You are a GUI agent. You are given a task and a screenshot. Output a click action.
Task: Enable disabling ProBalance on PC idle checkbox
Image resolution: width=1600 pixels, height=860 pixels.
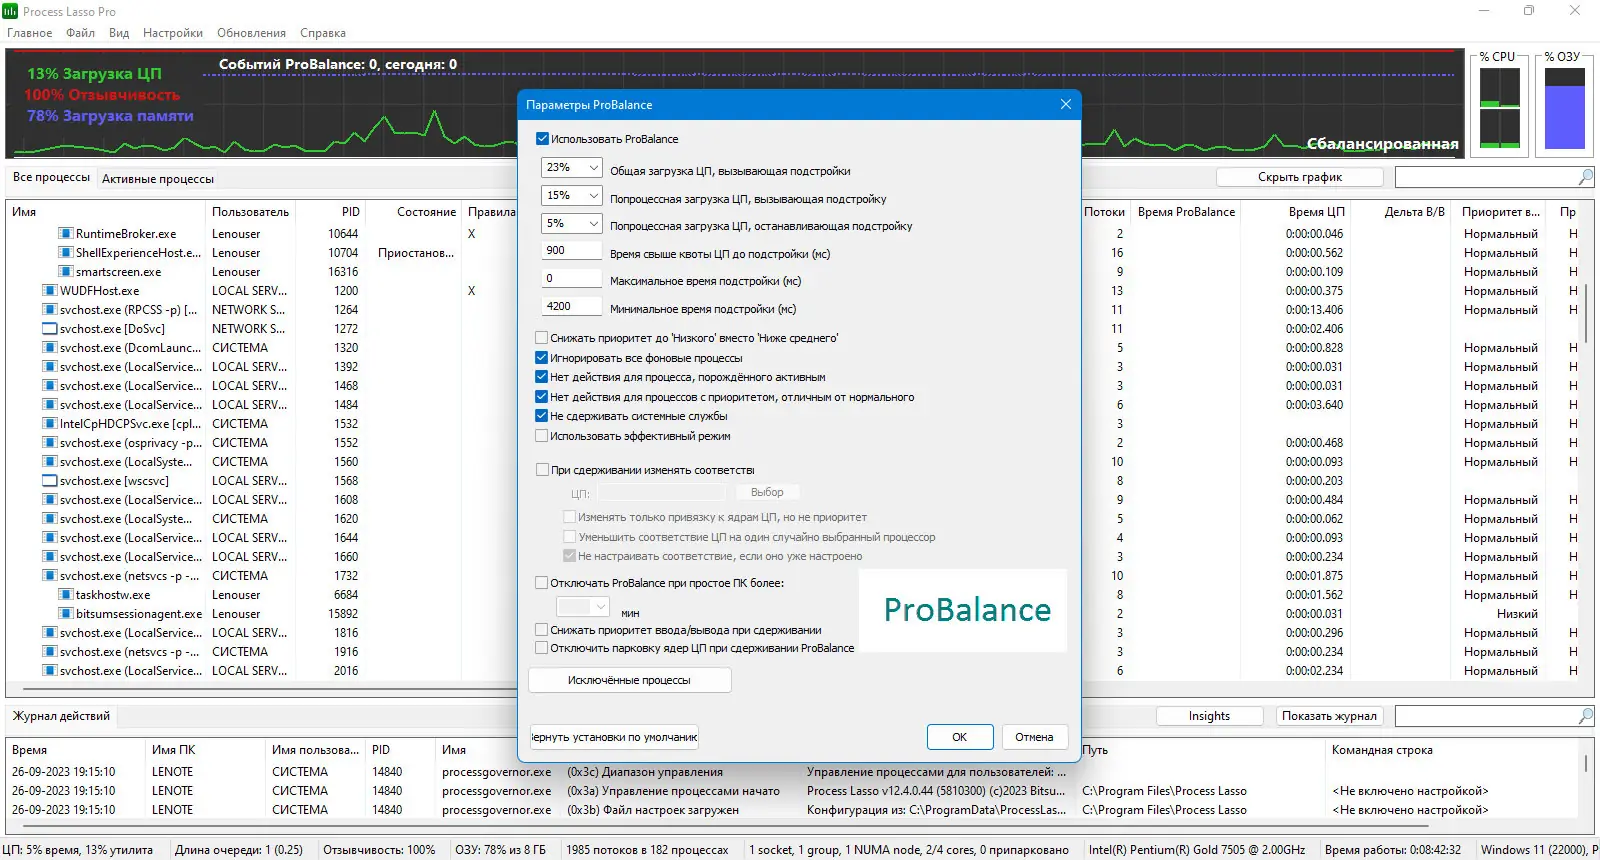(x=542, y=583)
